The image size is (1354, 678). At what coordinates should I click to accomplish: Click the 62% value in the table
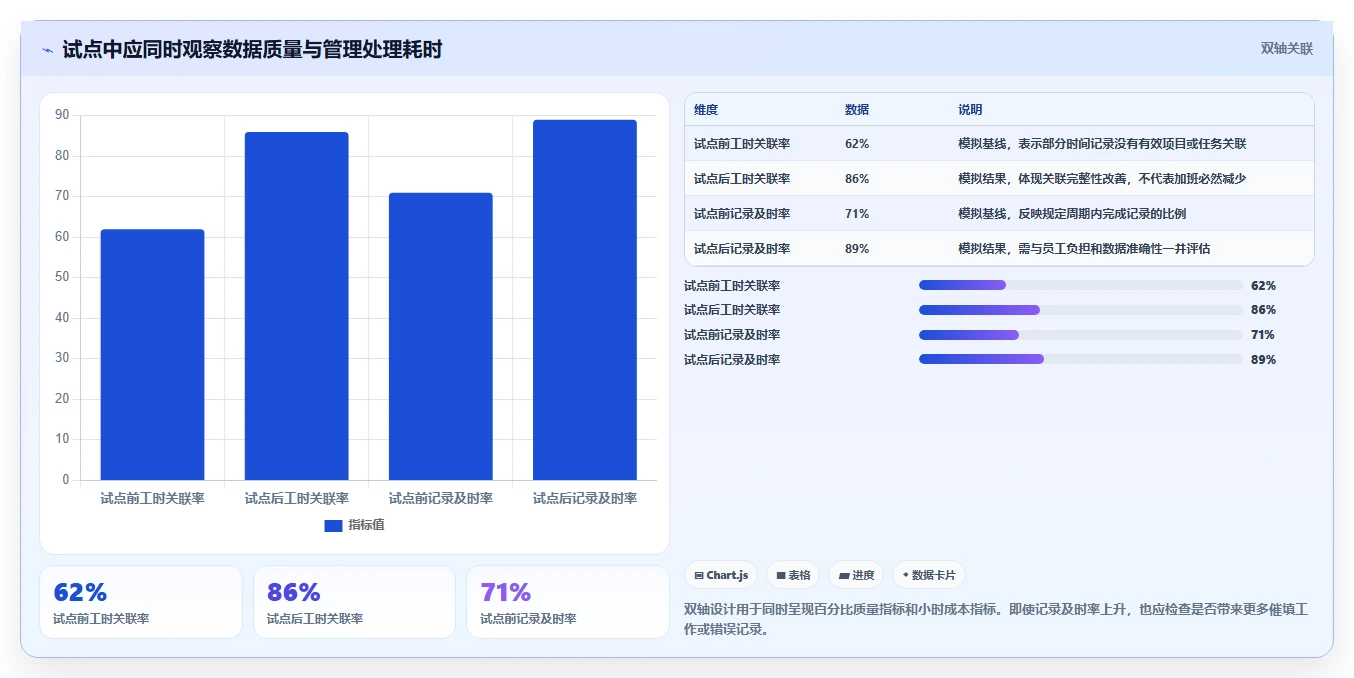pos(857,144)
